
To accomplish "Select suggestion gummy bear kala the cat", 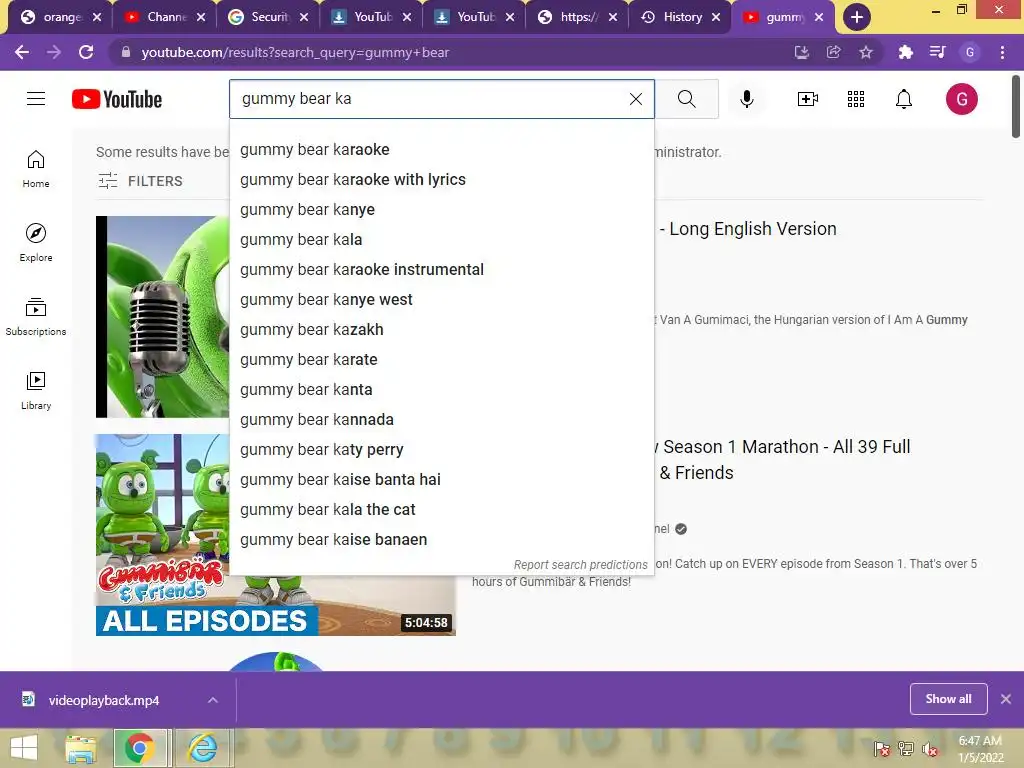I will [x=441, y=510].
